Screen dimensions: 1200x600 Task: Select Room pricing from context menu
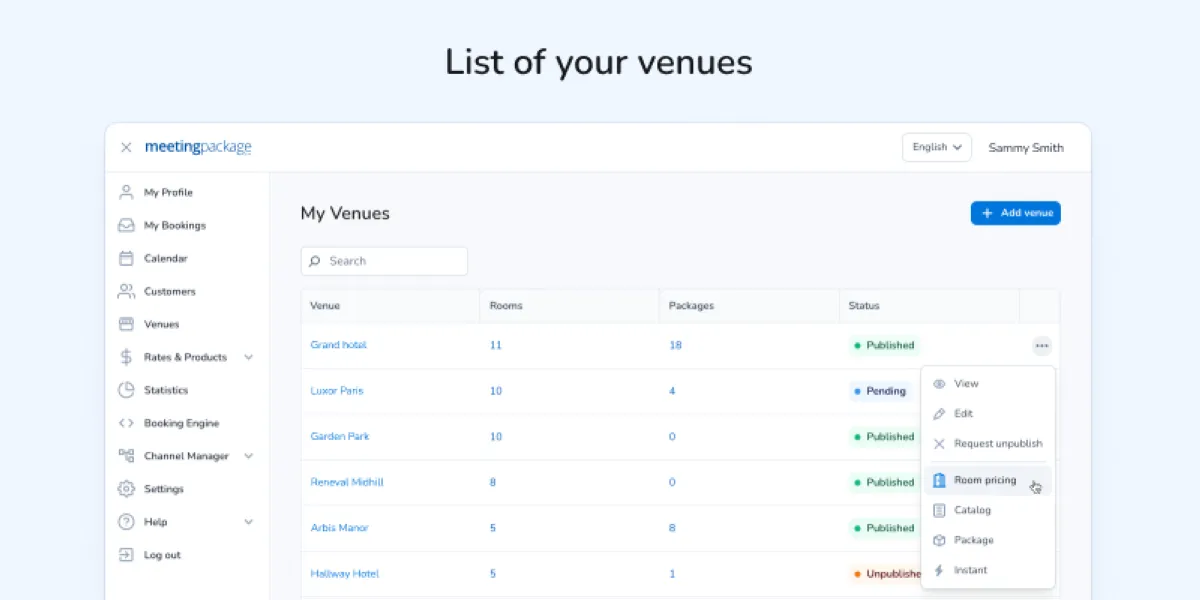985,480
